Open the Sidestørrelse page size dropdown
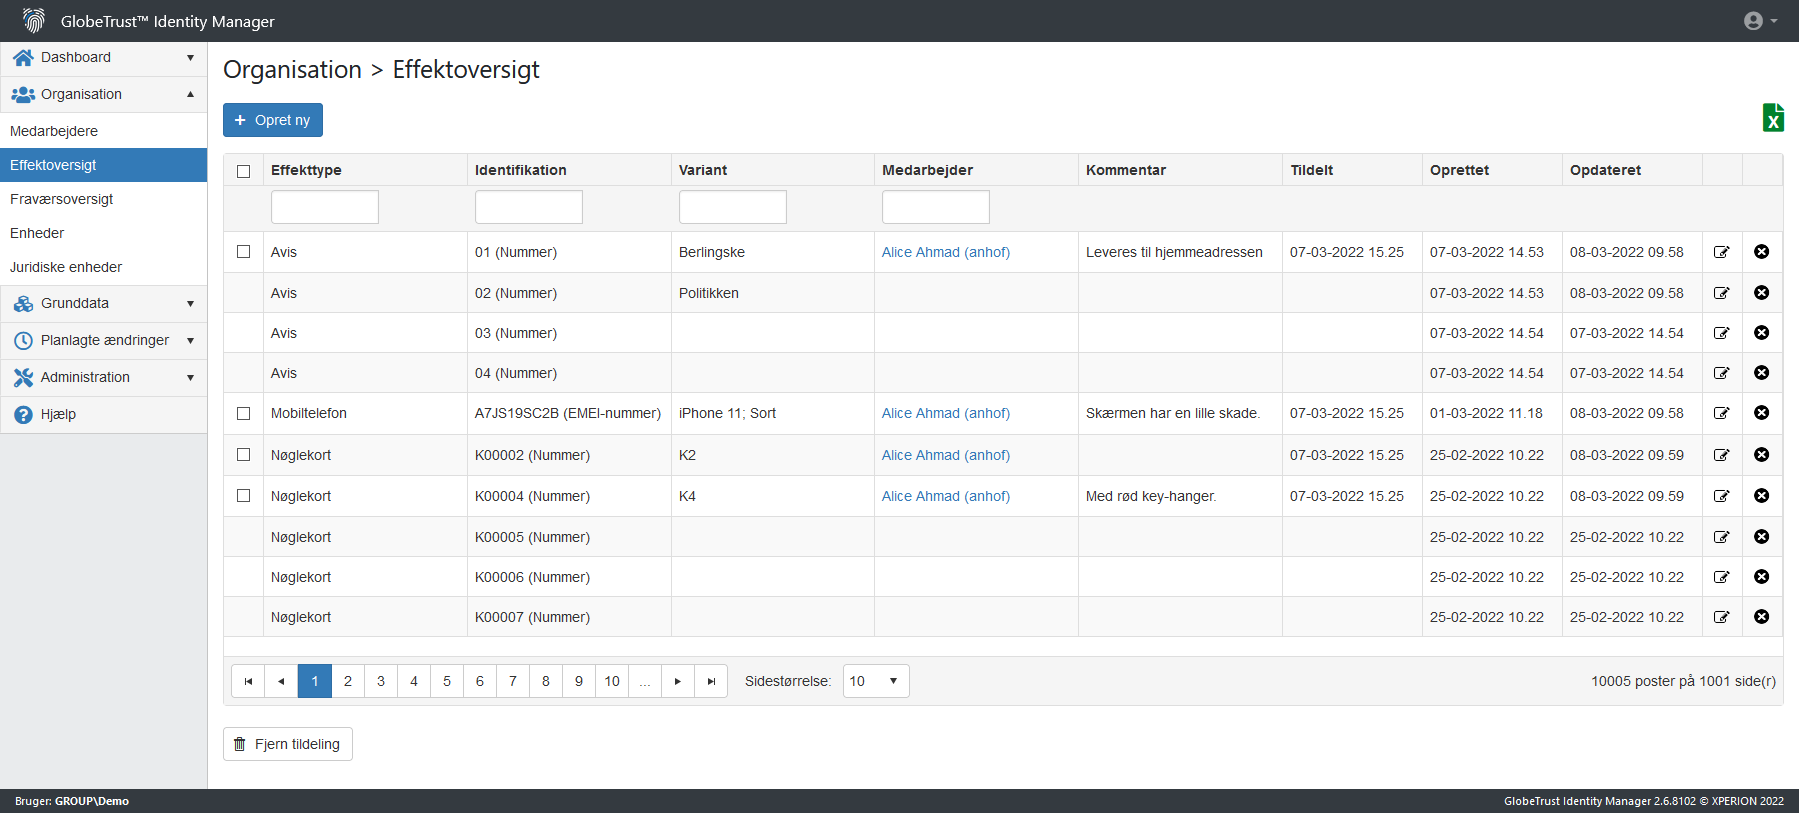Screen dimensions: 1799x813 [876, 681]
